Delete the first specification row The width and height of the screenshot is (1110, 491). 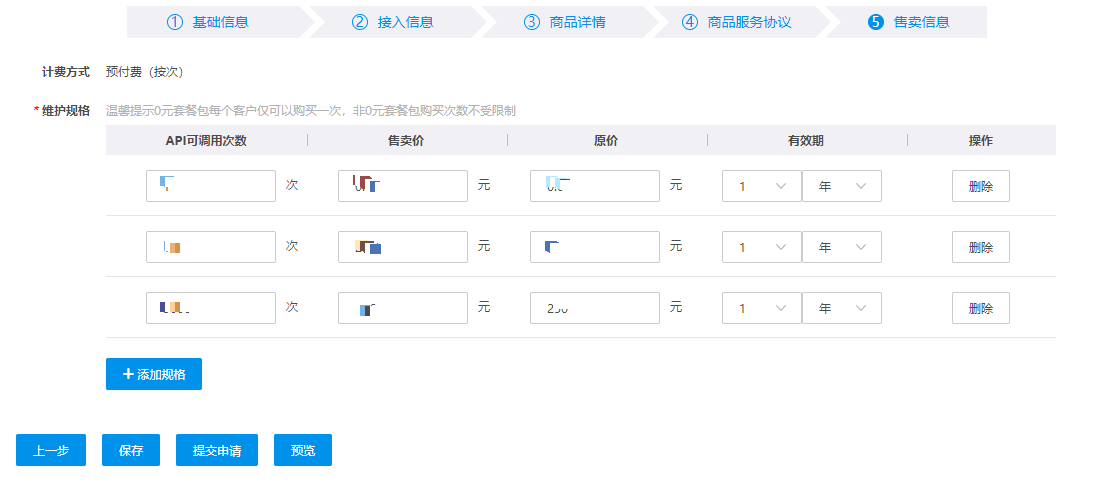[x=980, y=186]
